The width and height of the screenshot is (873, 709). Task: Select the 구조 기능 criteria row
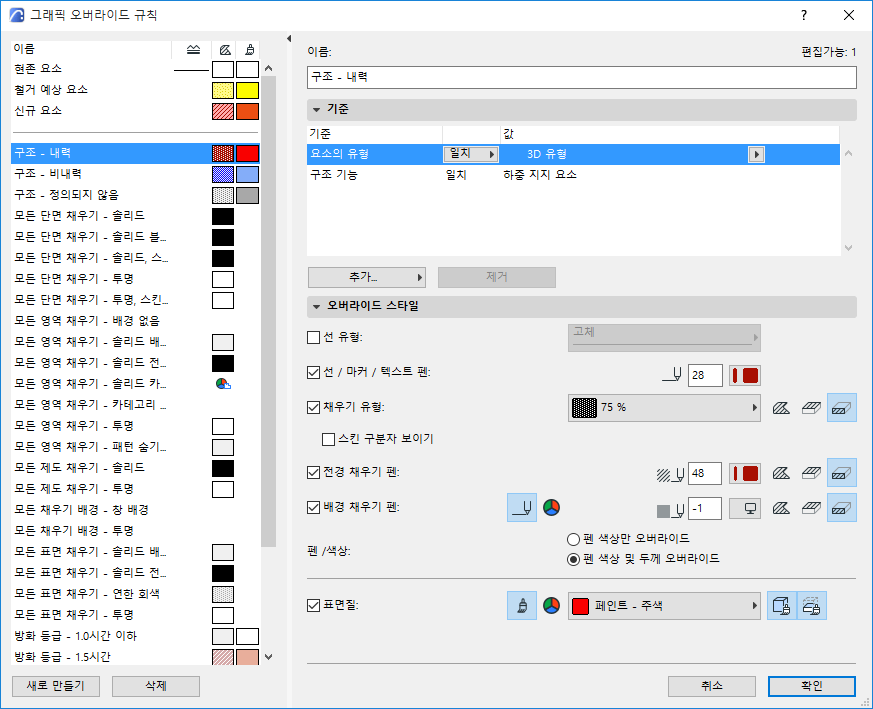573,175
